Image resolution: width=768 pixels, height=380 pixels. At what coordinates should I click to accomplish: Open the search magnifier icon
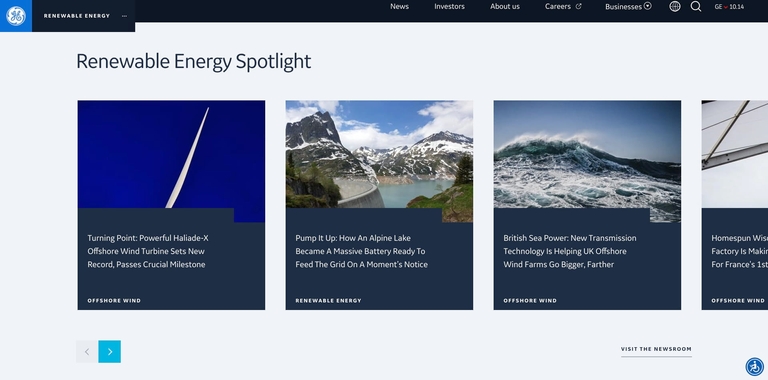click(696, 6)
